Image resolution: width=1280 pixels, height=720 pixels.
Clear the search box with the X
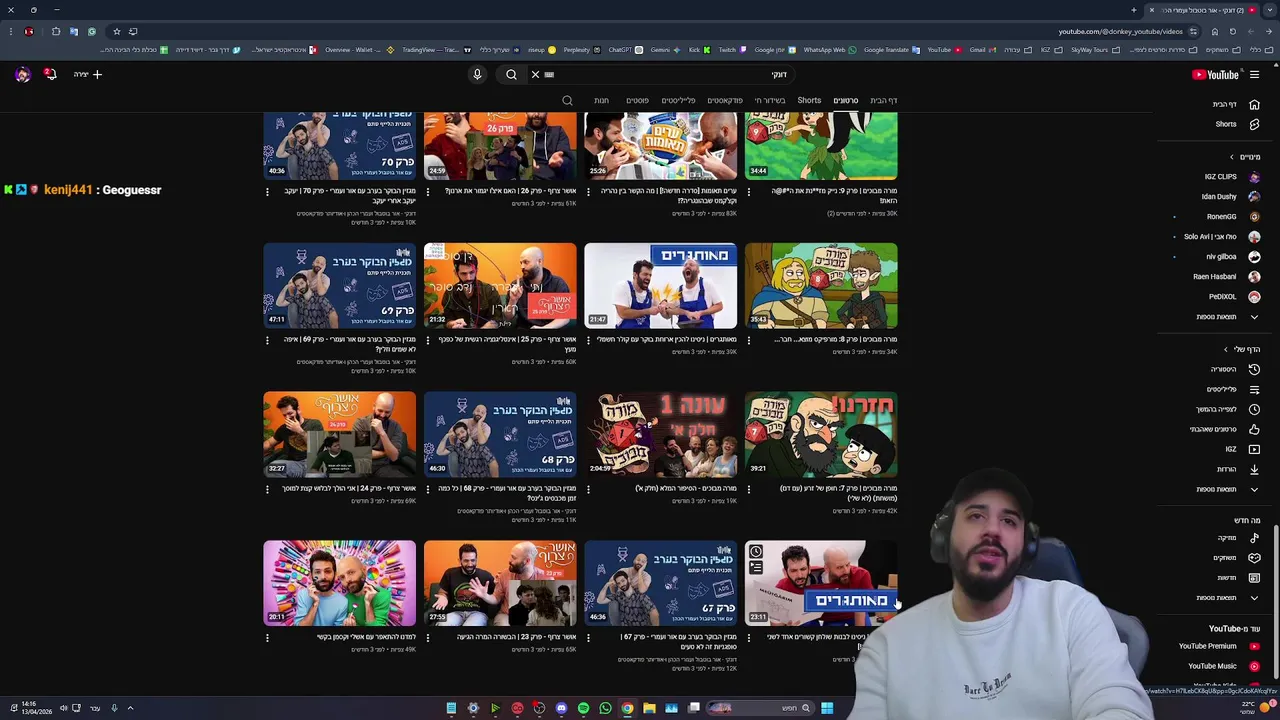(x=535, y=74)
